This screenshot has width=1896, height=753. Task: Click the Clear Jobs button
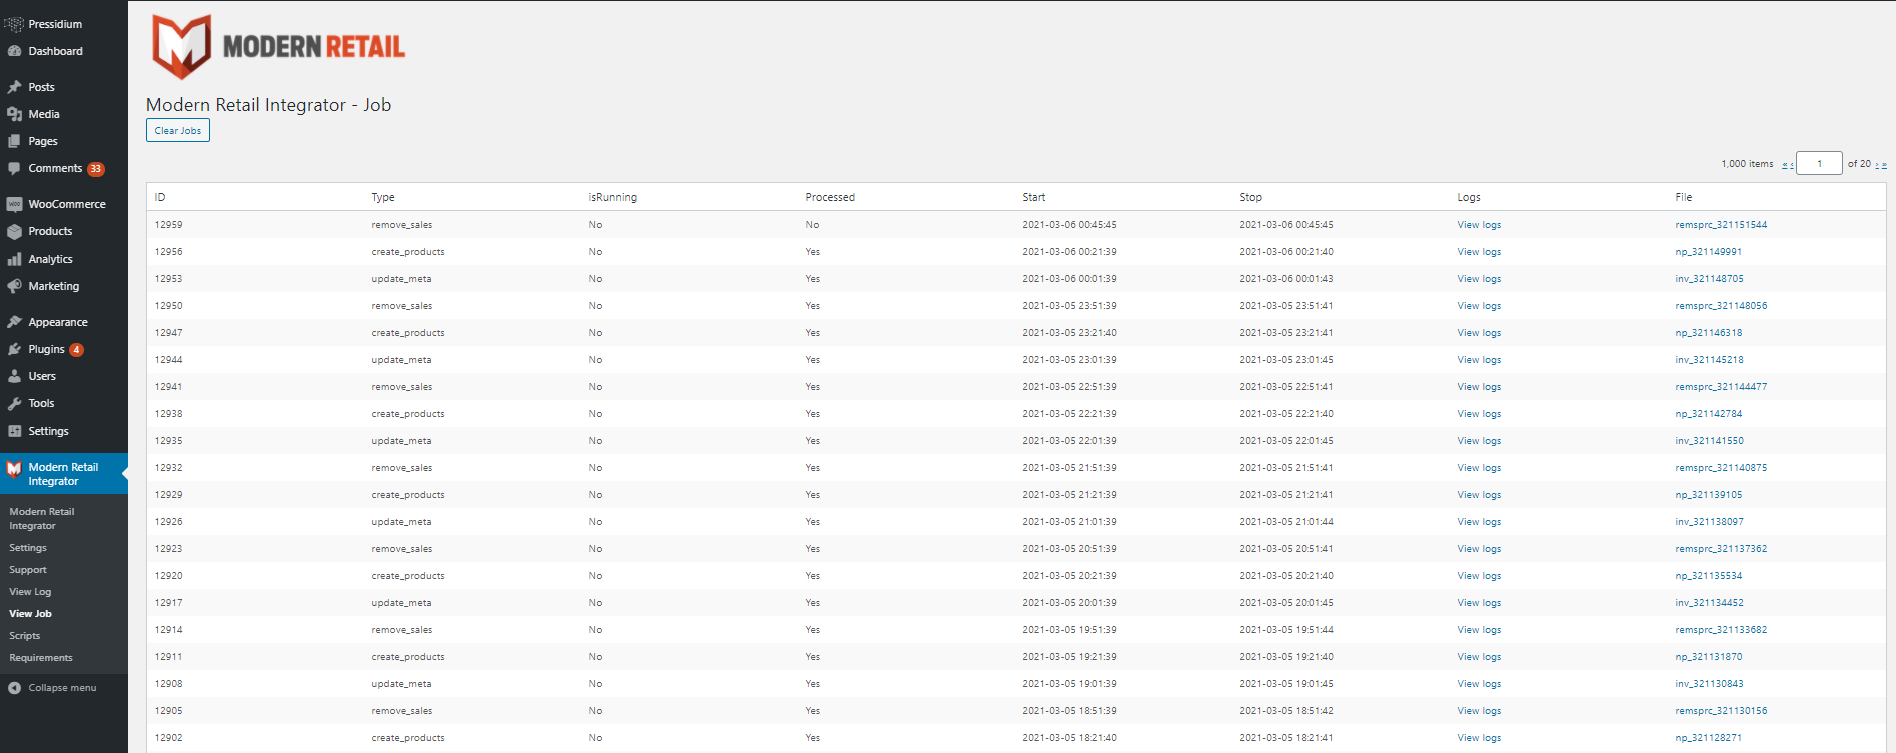(178, 131)
